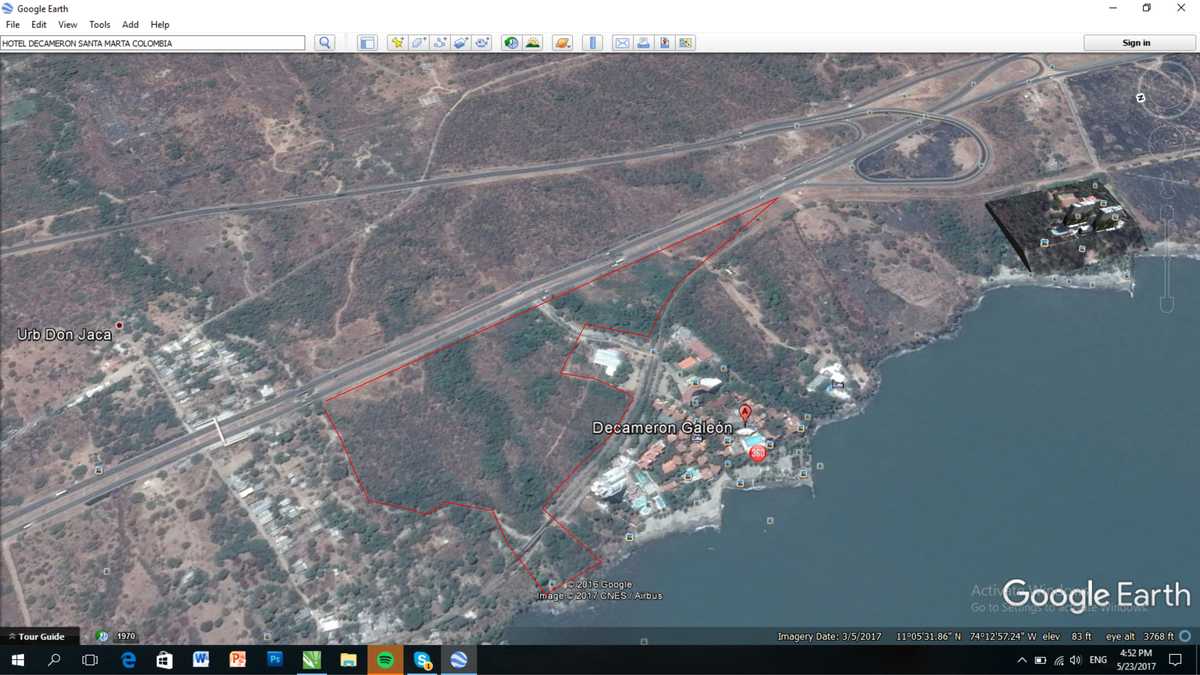Open the View menu
The height and width of the screenshot is (675, 1200).
click(x=68, y=24)
